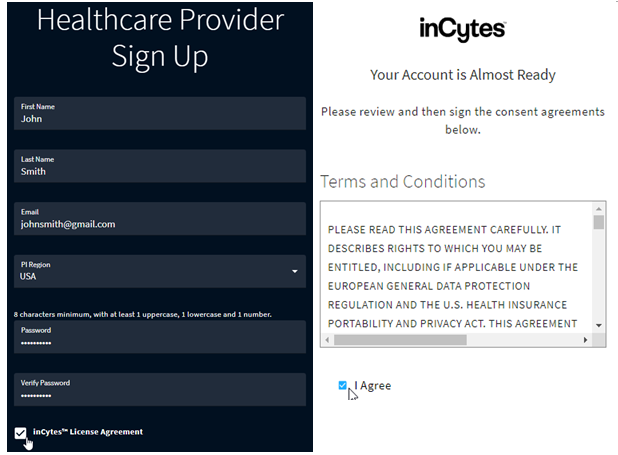Screen dimensions: 618x455
Task: Click the terms box scroll-right arrow
Action: 584,340
